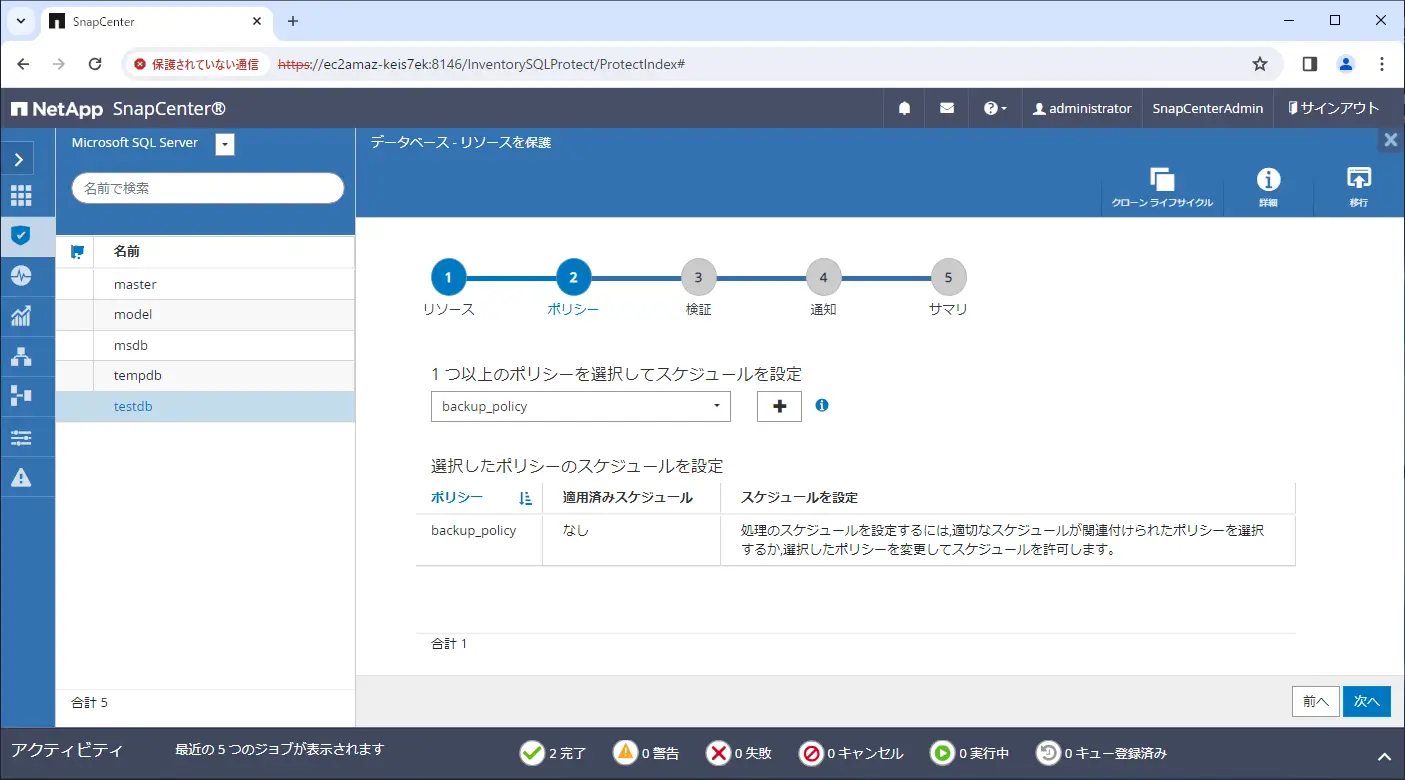Click the SnapCenterAdmin role
Viewport: 1405px width, 780px height.
pos(1207,108)
